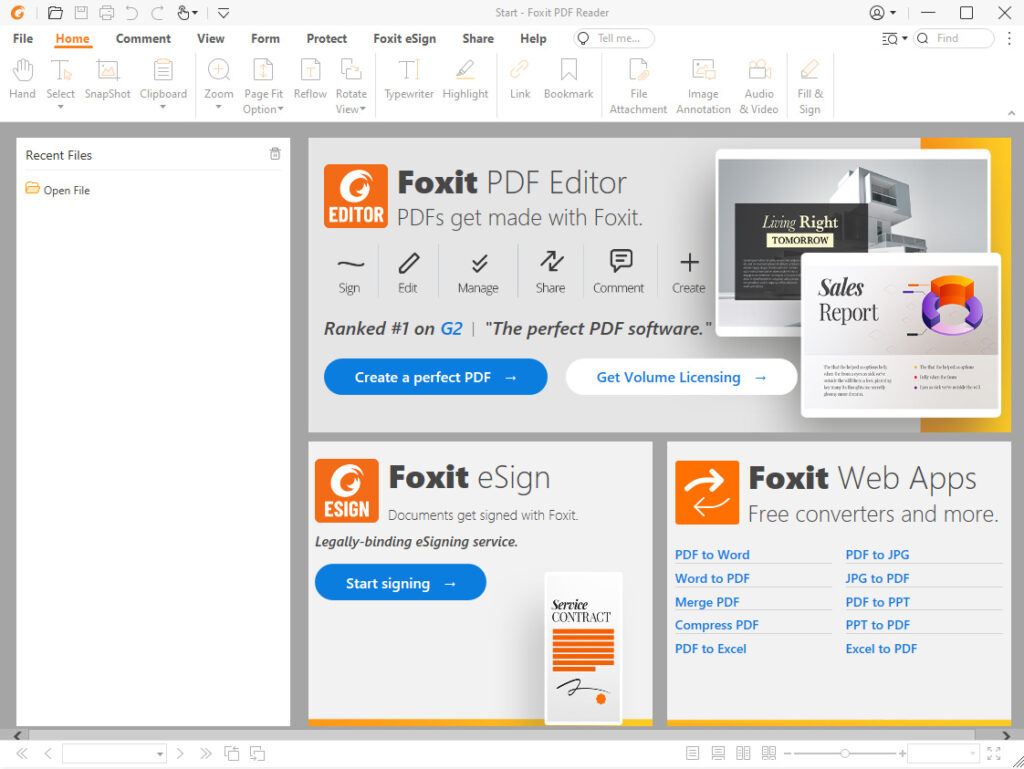This screenshot has height=769, width=1024.
Task: Select the Hand tool
Action: pos(22,79)
